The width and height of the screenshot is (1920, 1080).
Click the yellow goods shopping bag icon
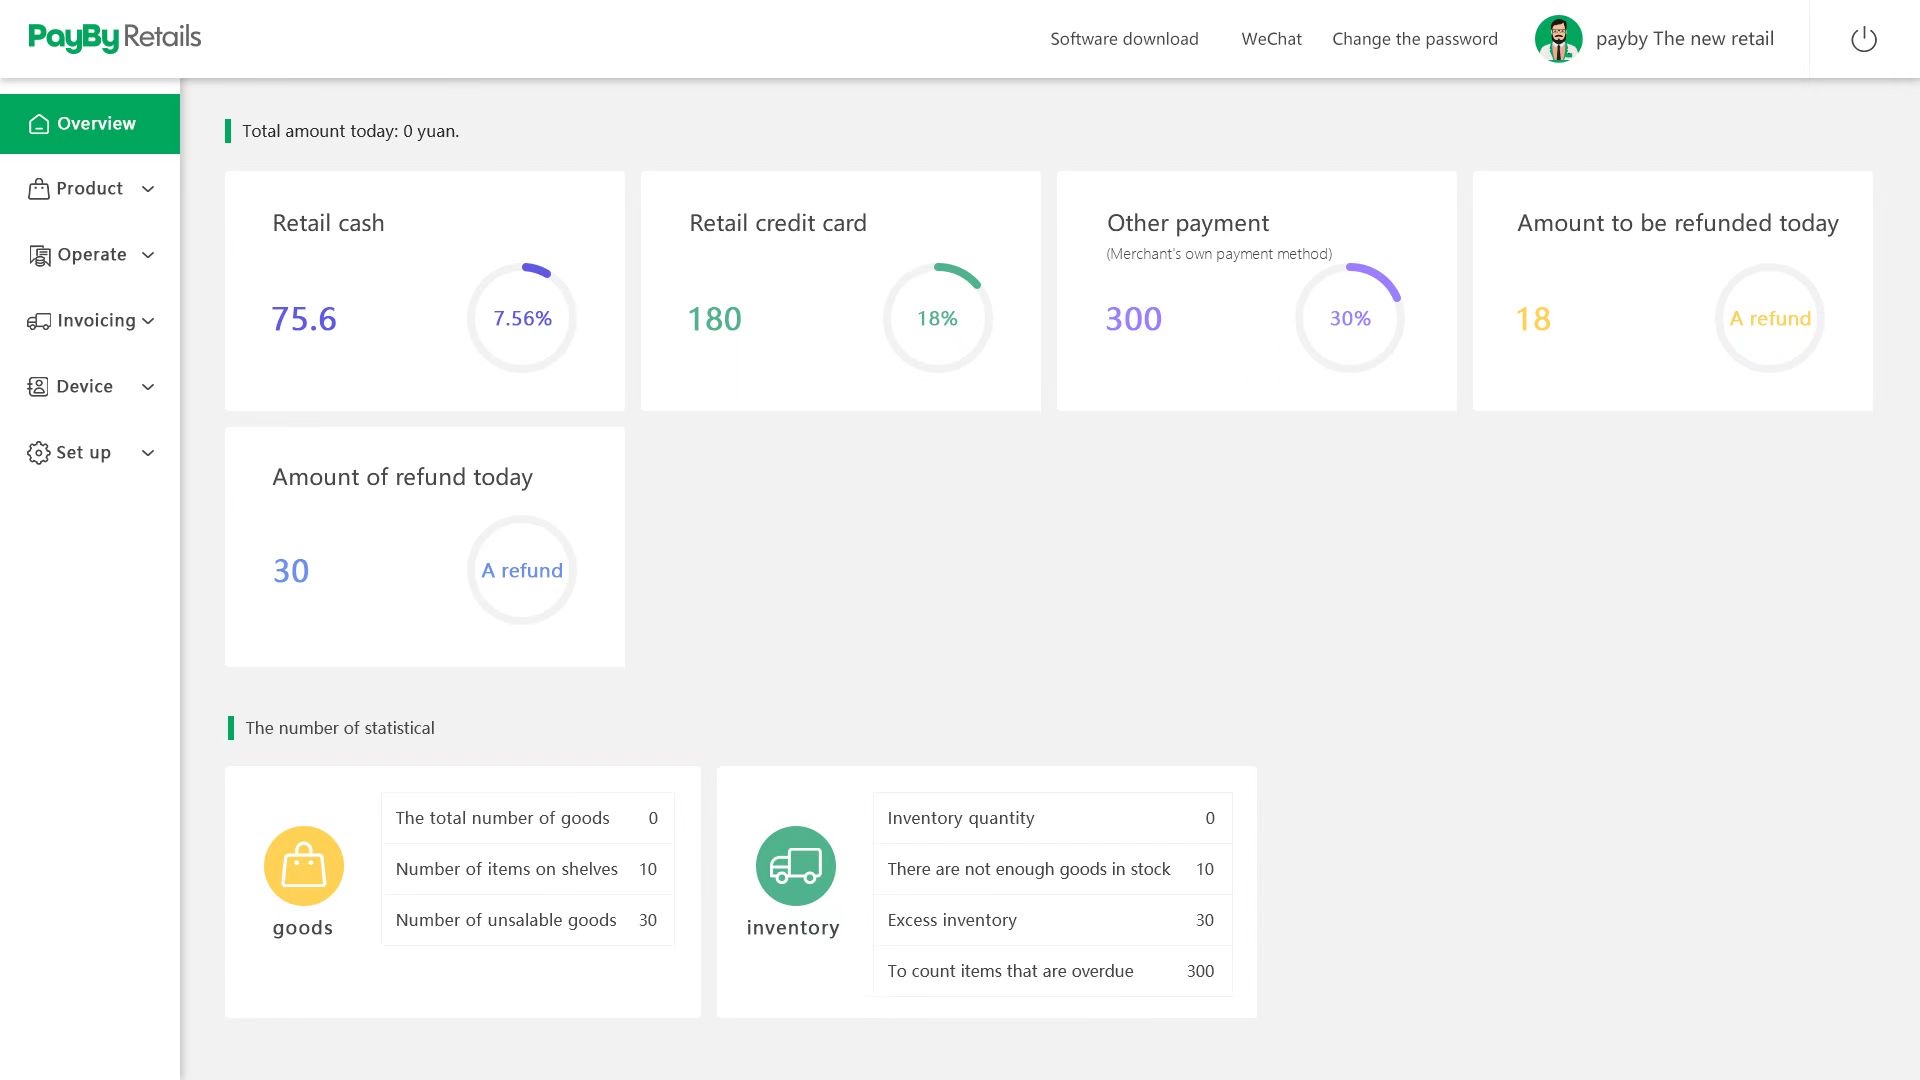(304, 866)
